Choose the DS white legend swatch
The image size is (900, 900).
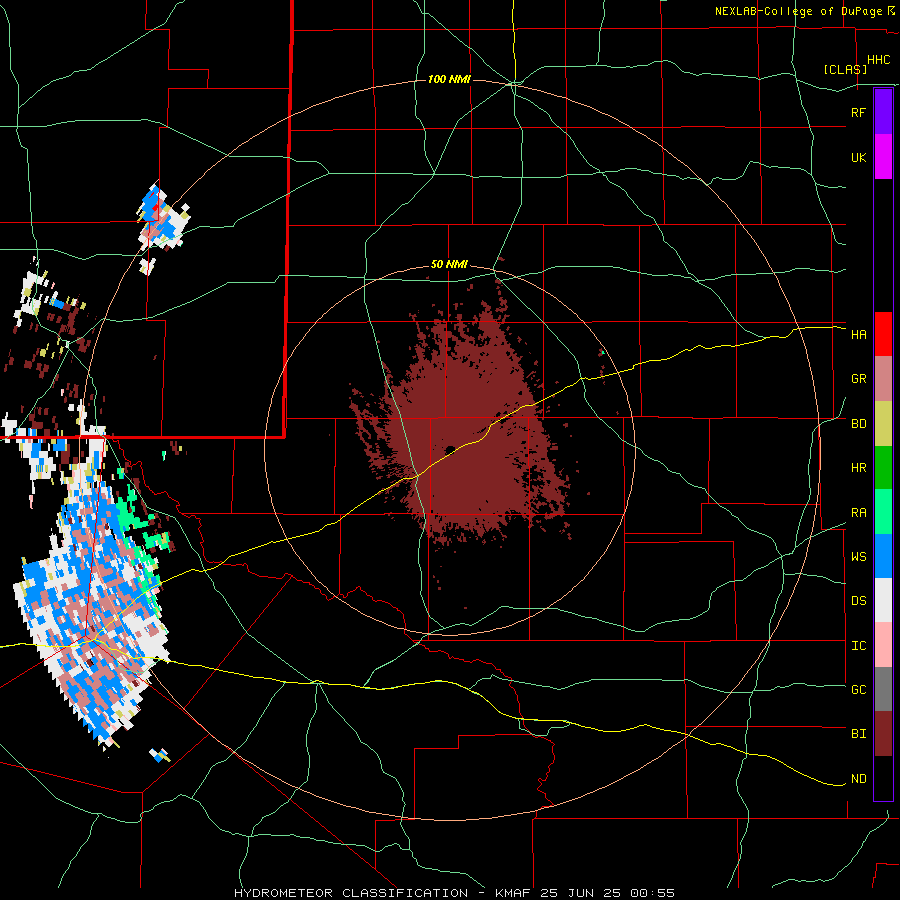[883, 600]
